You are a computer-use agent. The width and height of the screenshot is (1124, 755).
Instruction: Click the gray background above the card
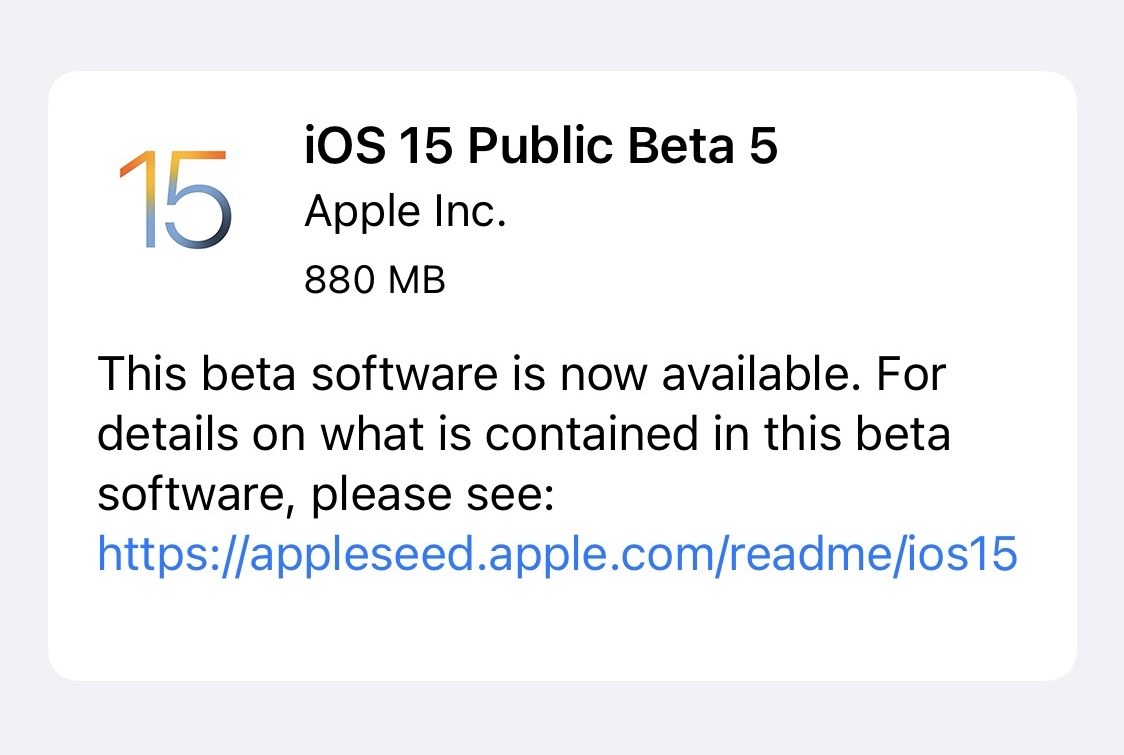tap(560, 35)
